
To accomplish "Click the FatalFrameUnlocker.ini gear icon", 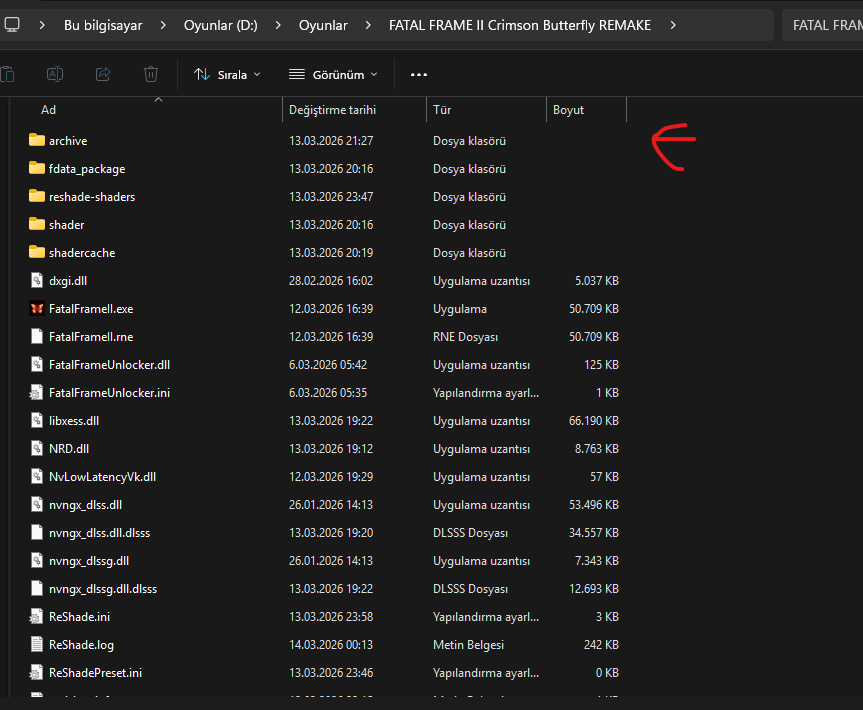I will click(x=36, y=392).
